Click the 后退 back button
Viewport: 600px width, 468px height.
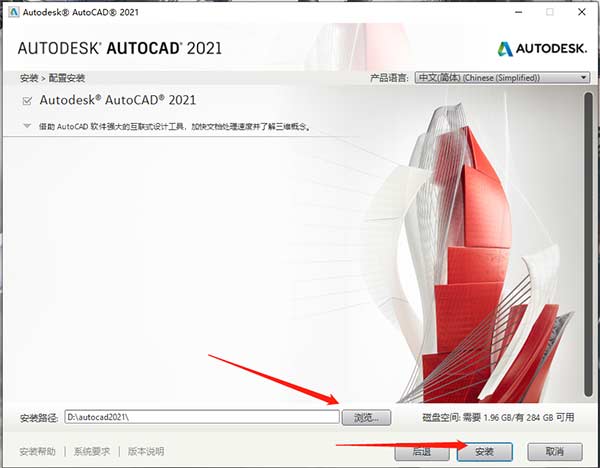point(422,452)
